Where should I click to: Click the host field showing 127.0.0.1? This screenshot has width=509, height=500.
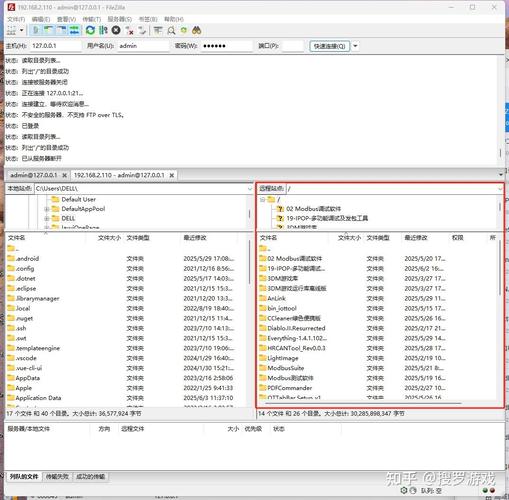[55, 46]
